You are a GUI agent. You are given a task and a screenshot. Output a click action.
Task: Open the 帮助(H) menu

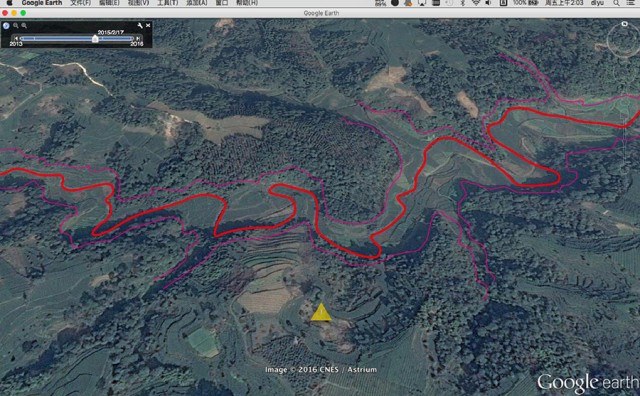pyautogui.click(x=247, y=3)
